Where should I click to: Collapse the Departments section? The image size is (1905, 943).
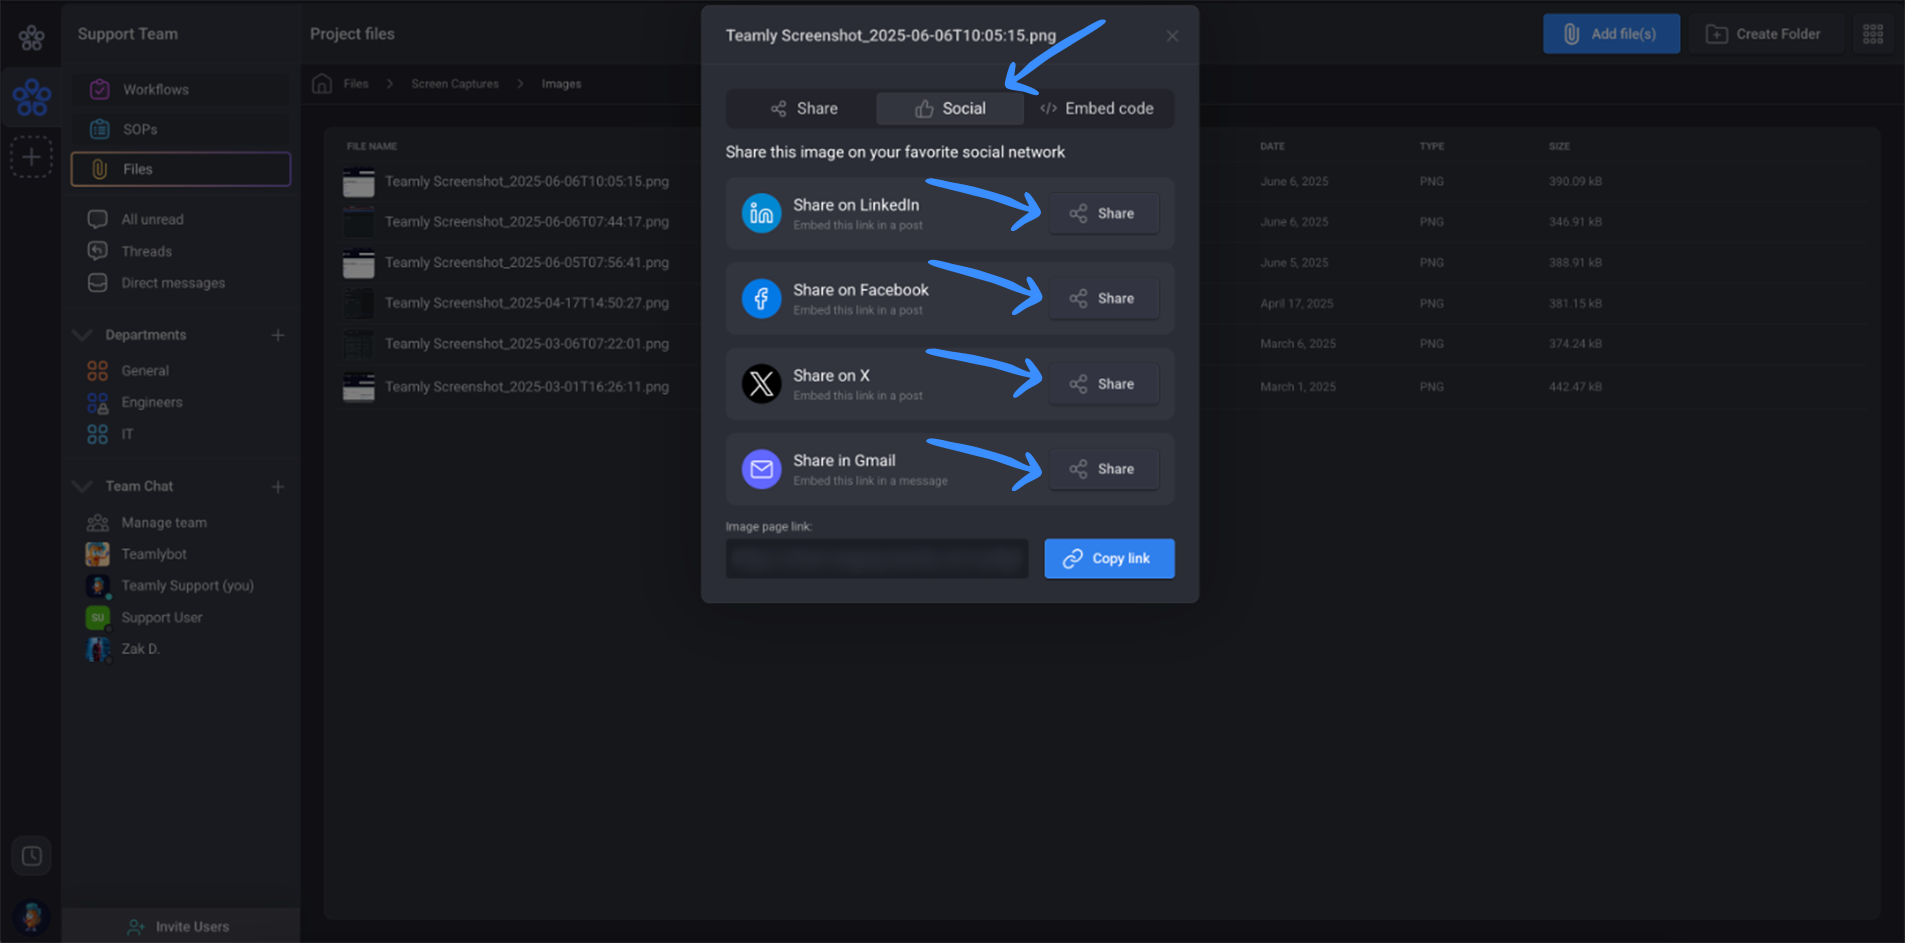pos(83,335)
